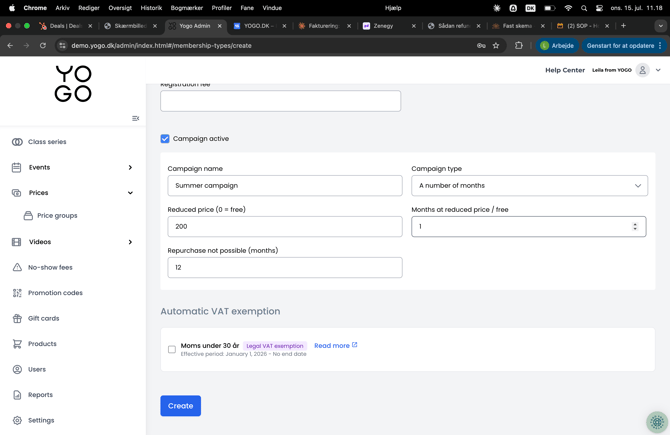Click Repurchase not possible months field
This screenshot has width=670, height=435.
click(x=285, y=268)
